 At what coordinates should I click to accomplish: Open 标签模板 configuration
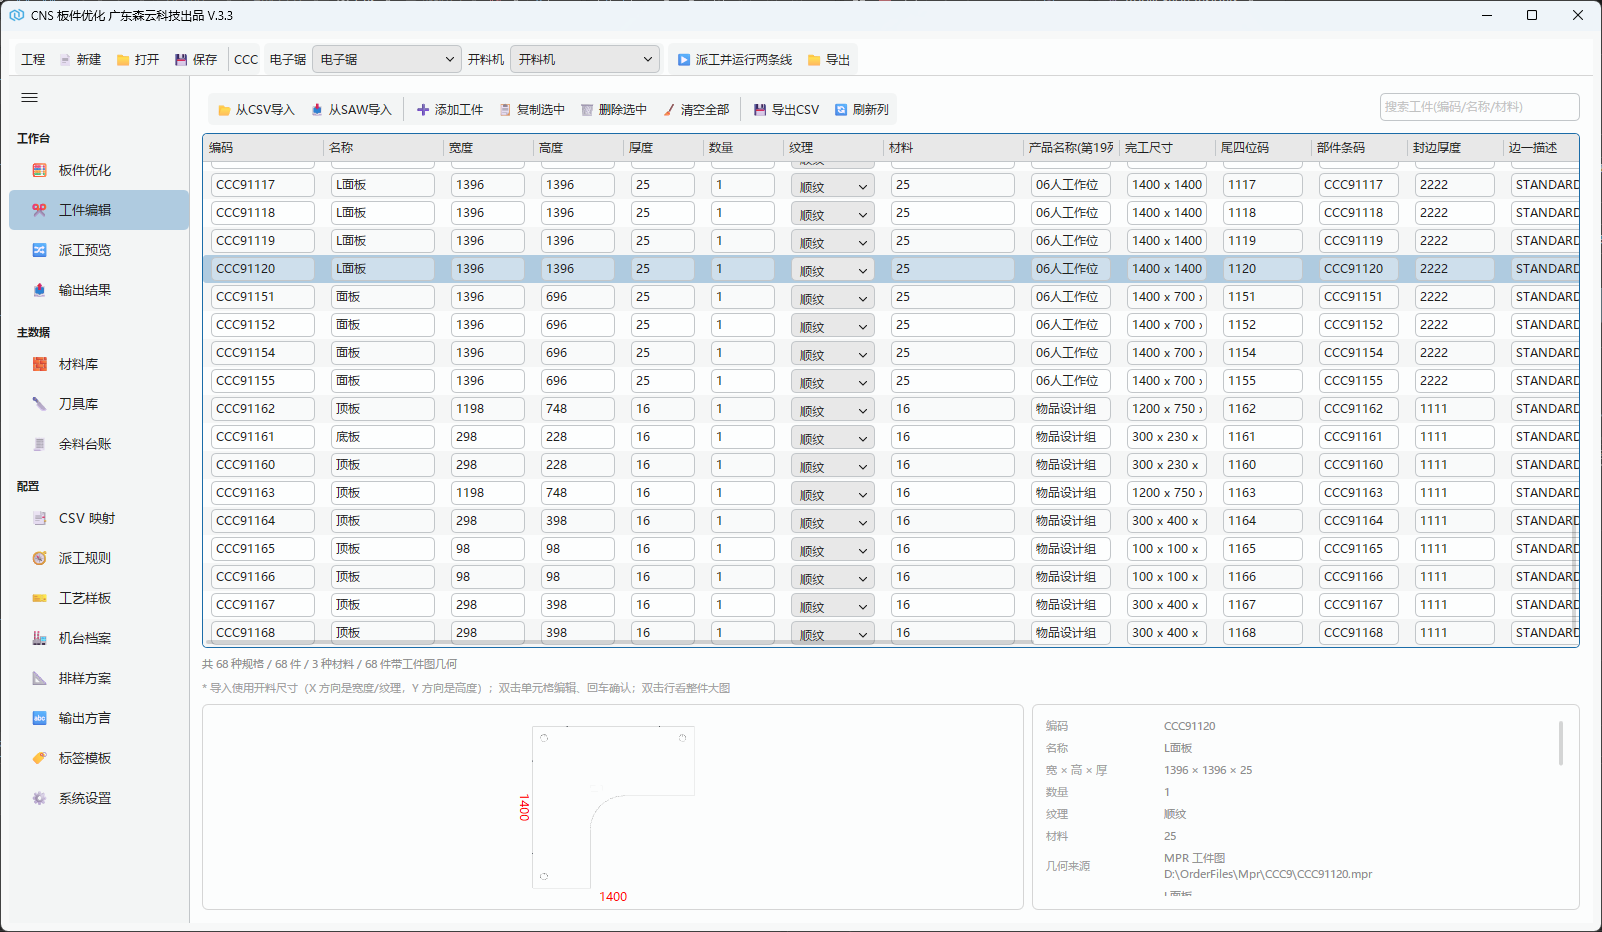99,758
